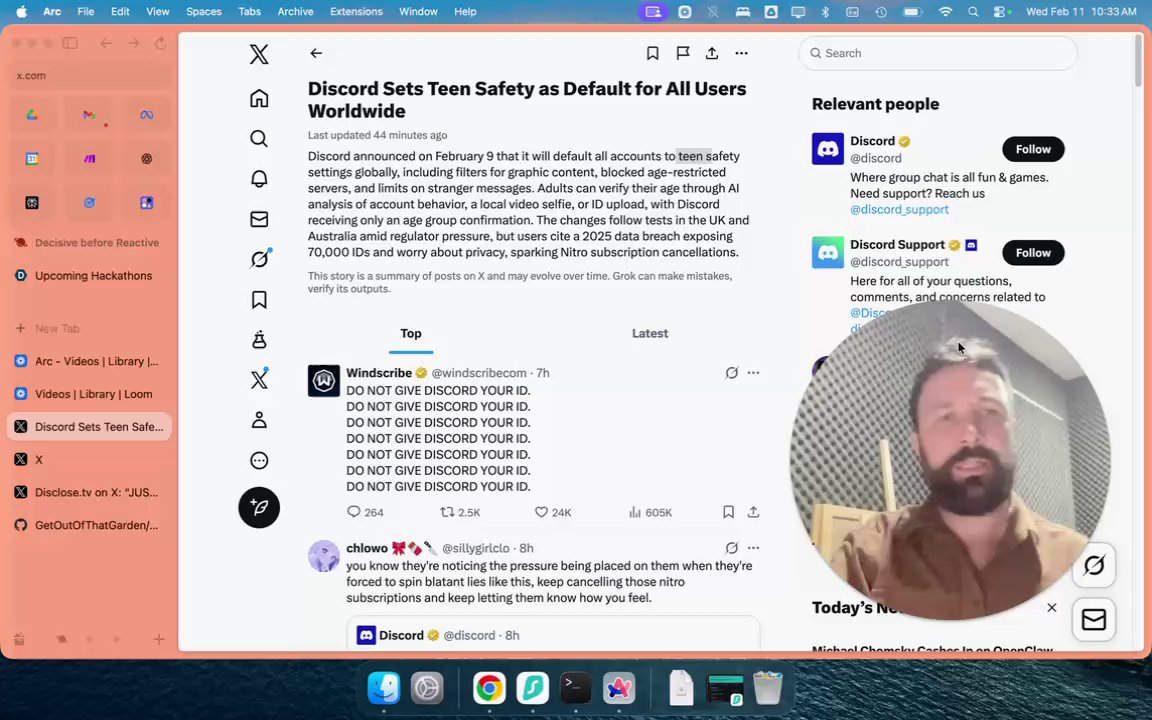Image resolution: width=1152 pixels, height=720 pixels.
Task: Open story more options ellipsis
Action: click(741, 53)
